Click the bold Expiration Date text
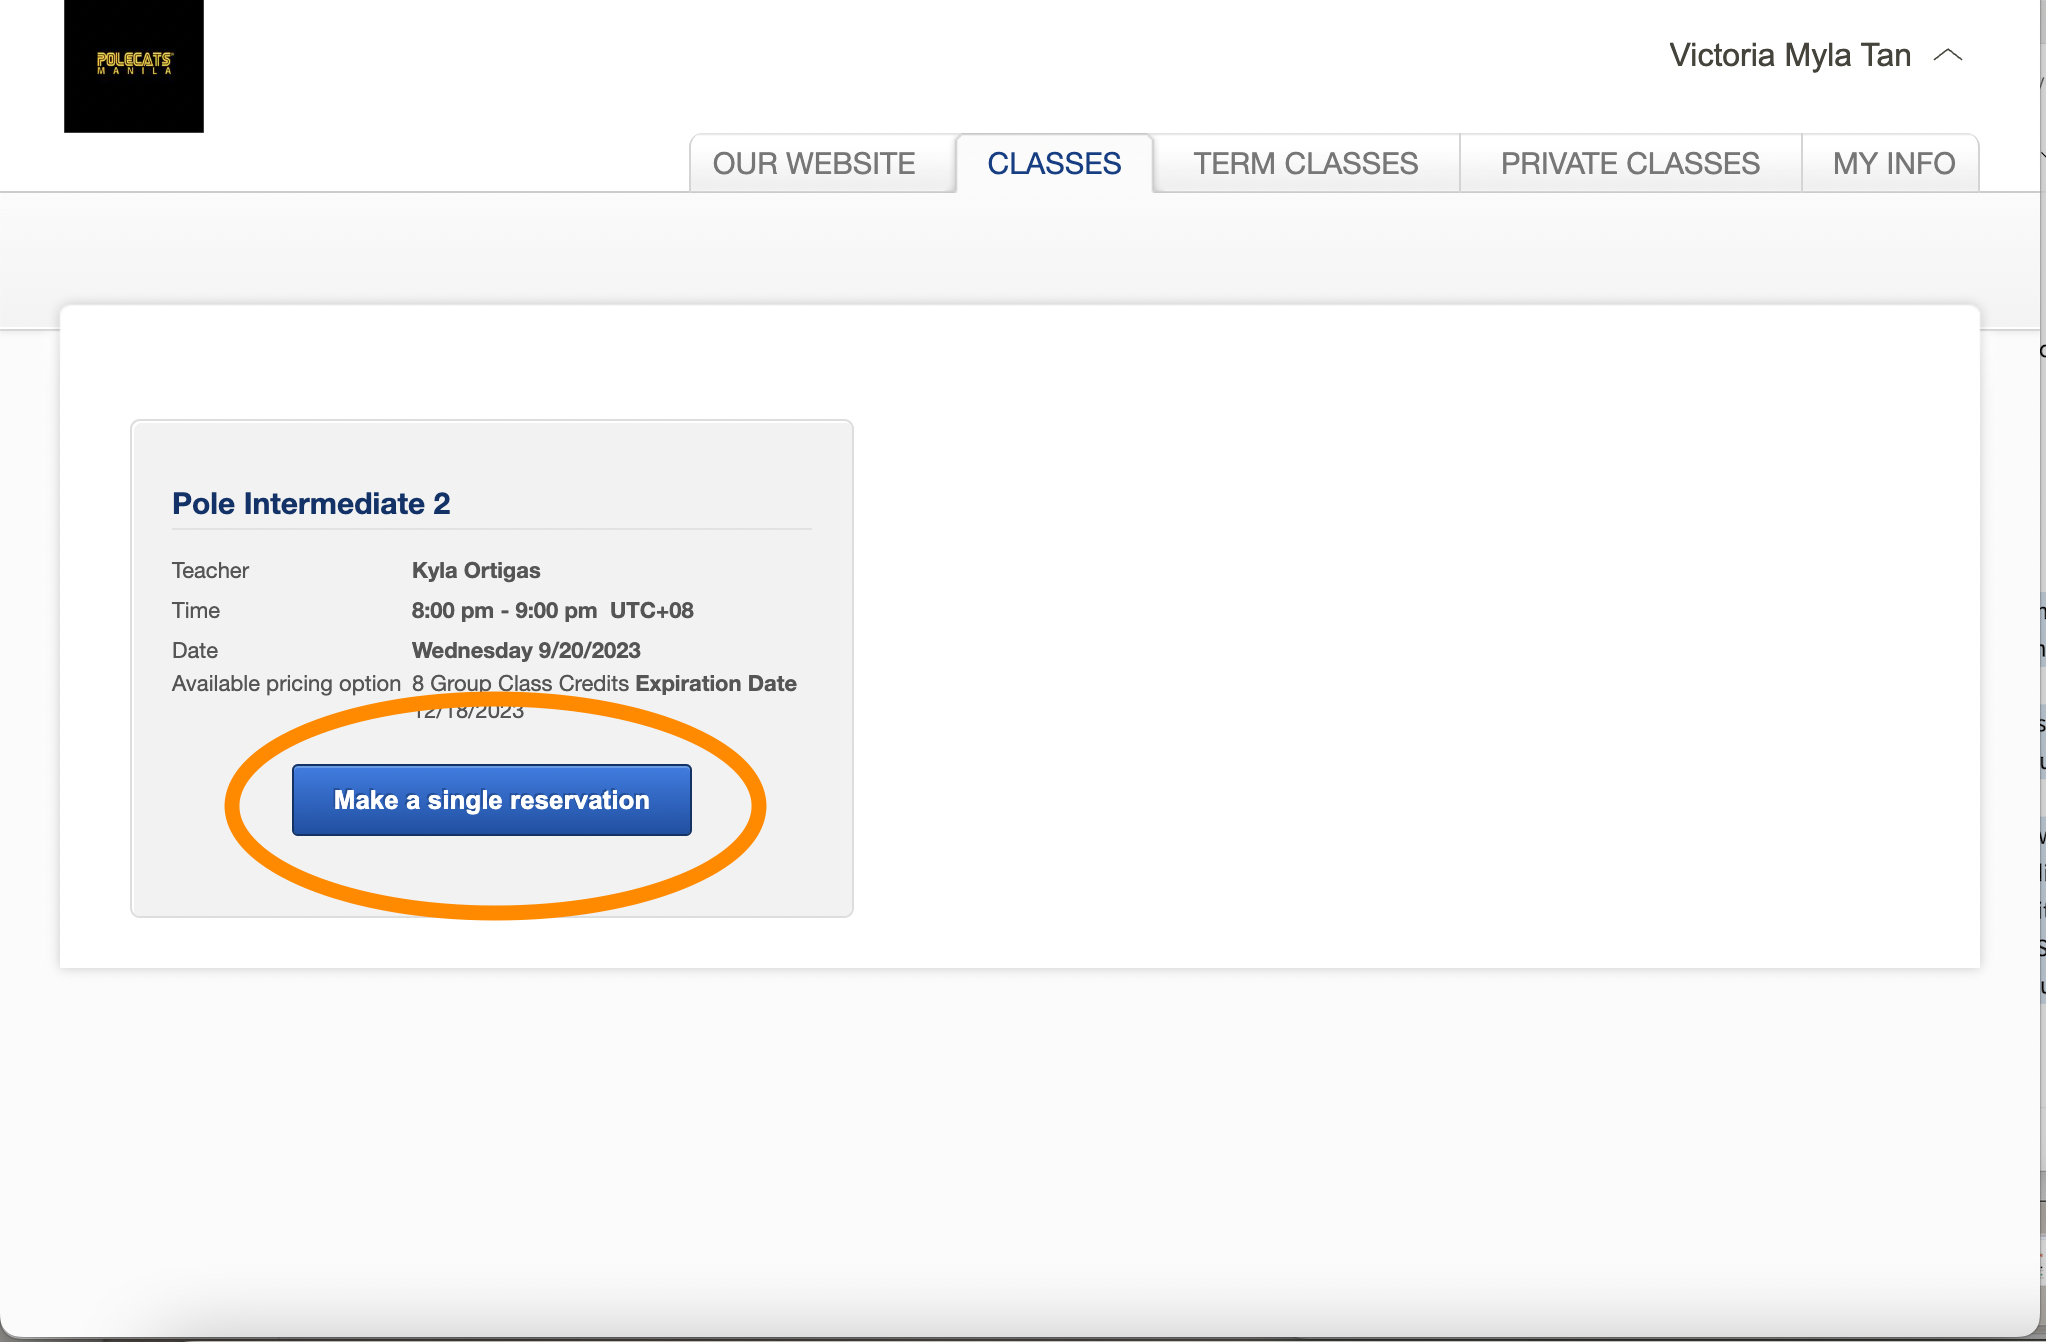 pos(716,683)
